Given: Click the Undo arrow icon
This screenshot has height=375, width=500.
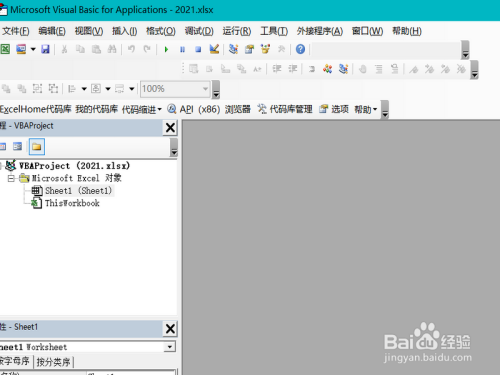Looking at the screenshot, I should point(131,49).
